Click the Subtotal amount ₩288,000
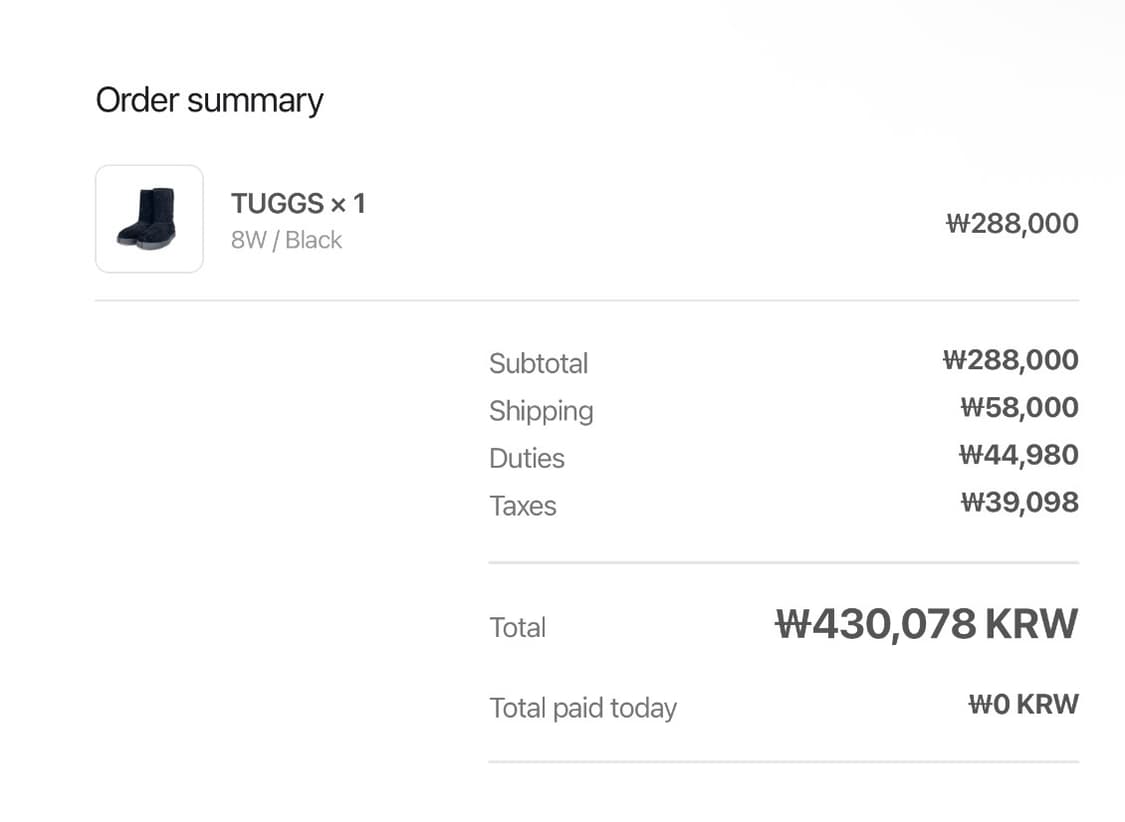 [x=1010, y=360]
